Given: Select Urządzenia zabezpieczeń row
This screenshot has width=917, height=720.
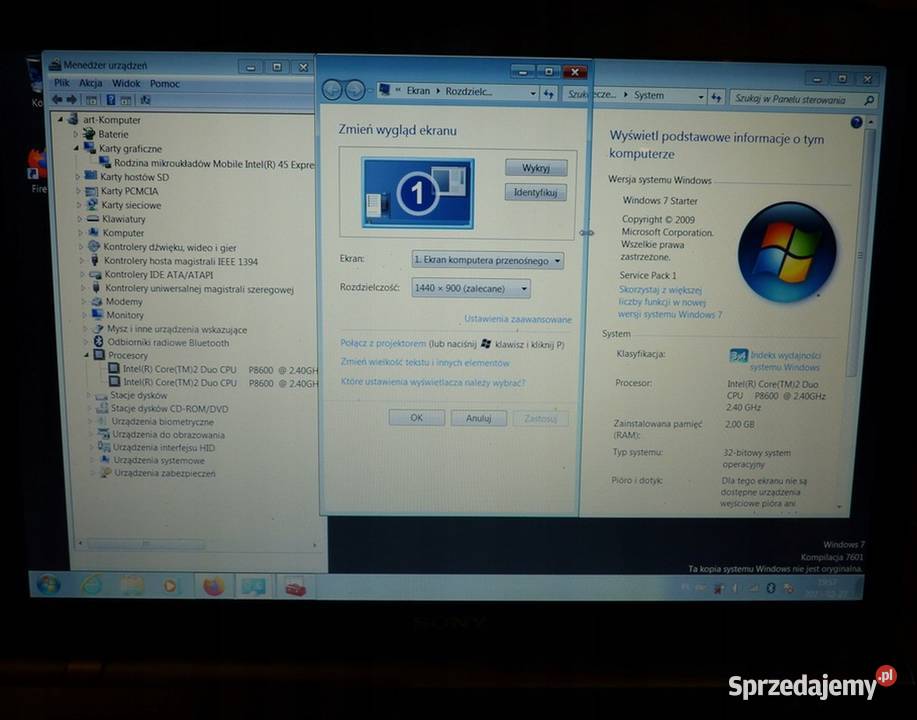Looking at the screenshot, I should [x=157, y=473].
